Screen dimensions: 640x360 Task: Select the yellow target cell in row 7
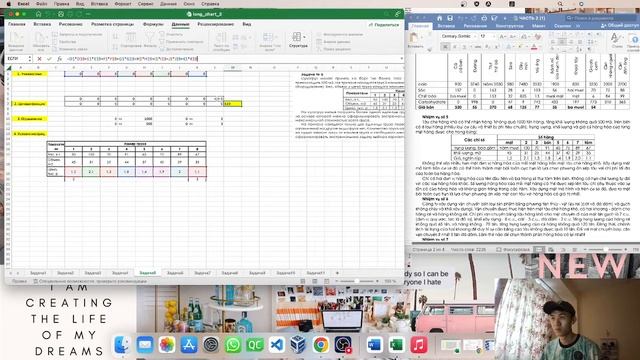[x=232, y=104]
